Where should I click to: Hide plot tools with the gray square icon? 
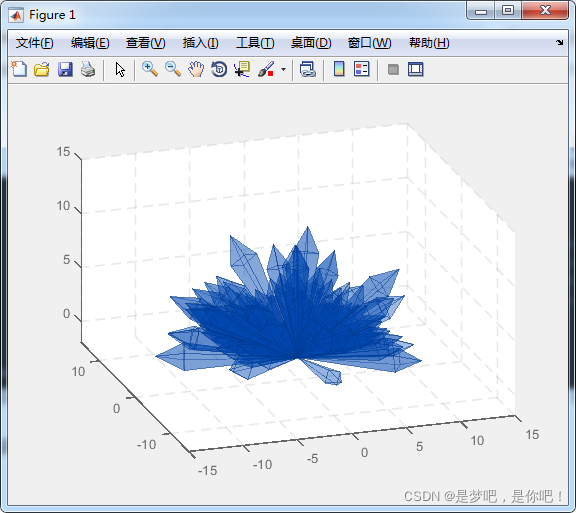pyautogui.click(x=393, y=69)
